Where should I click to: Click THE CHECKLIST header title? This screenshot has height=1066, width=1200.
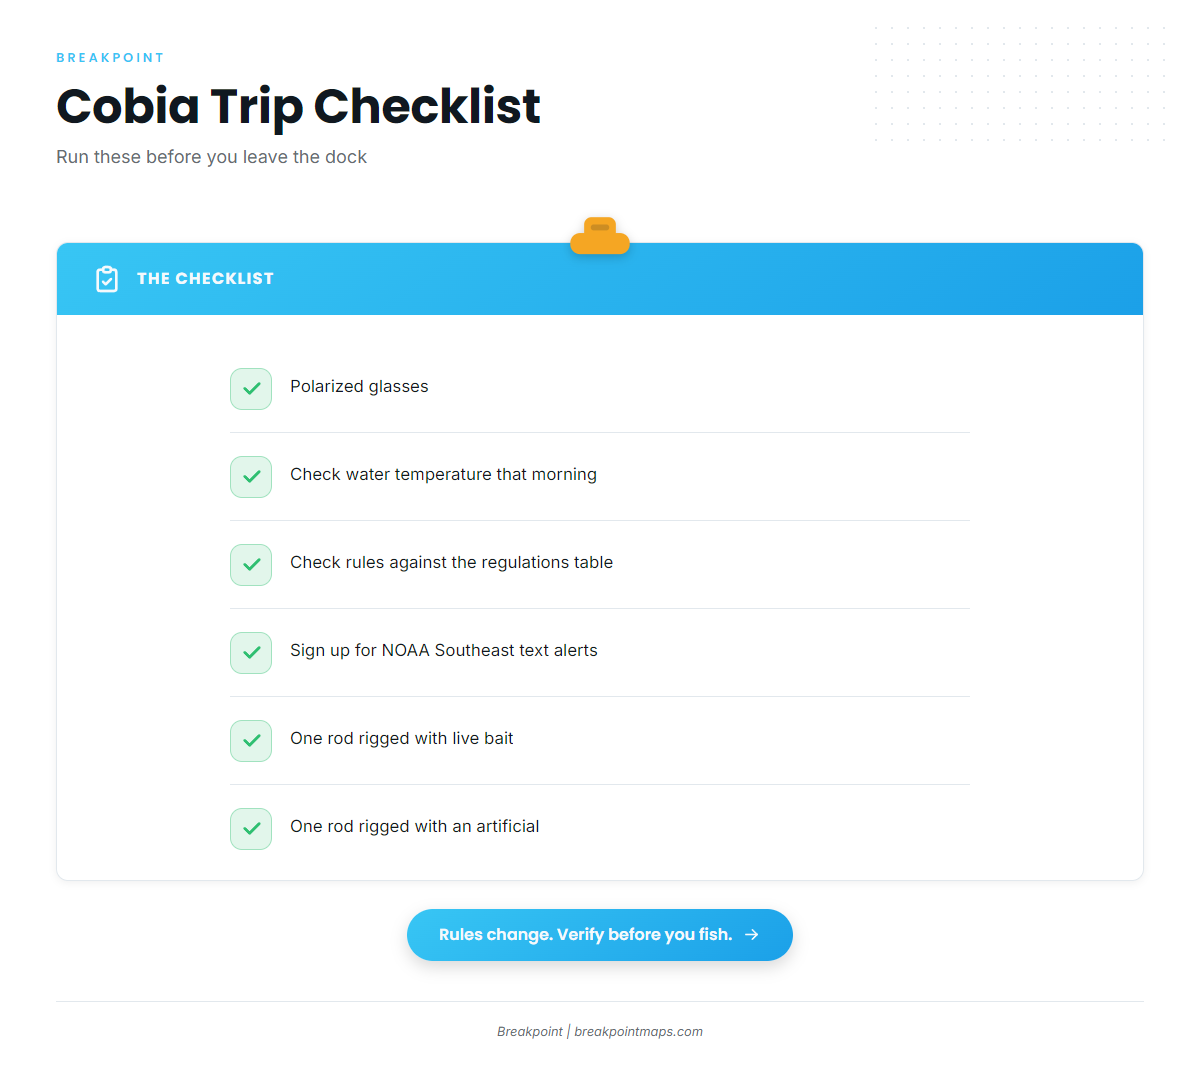[x=205, y=279]
